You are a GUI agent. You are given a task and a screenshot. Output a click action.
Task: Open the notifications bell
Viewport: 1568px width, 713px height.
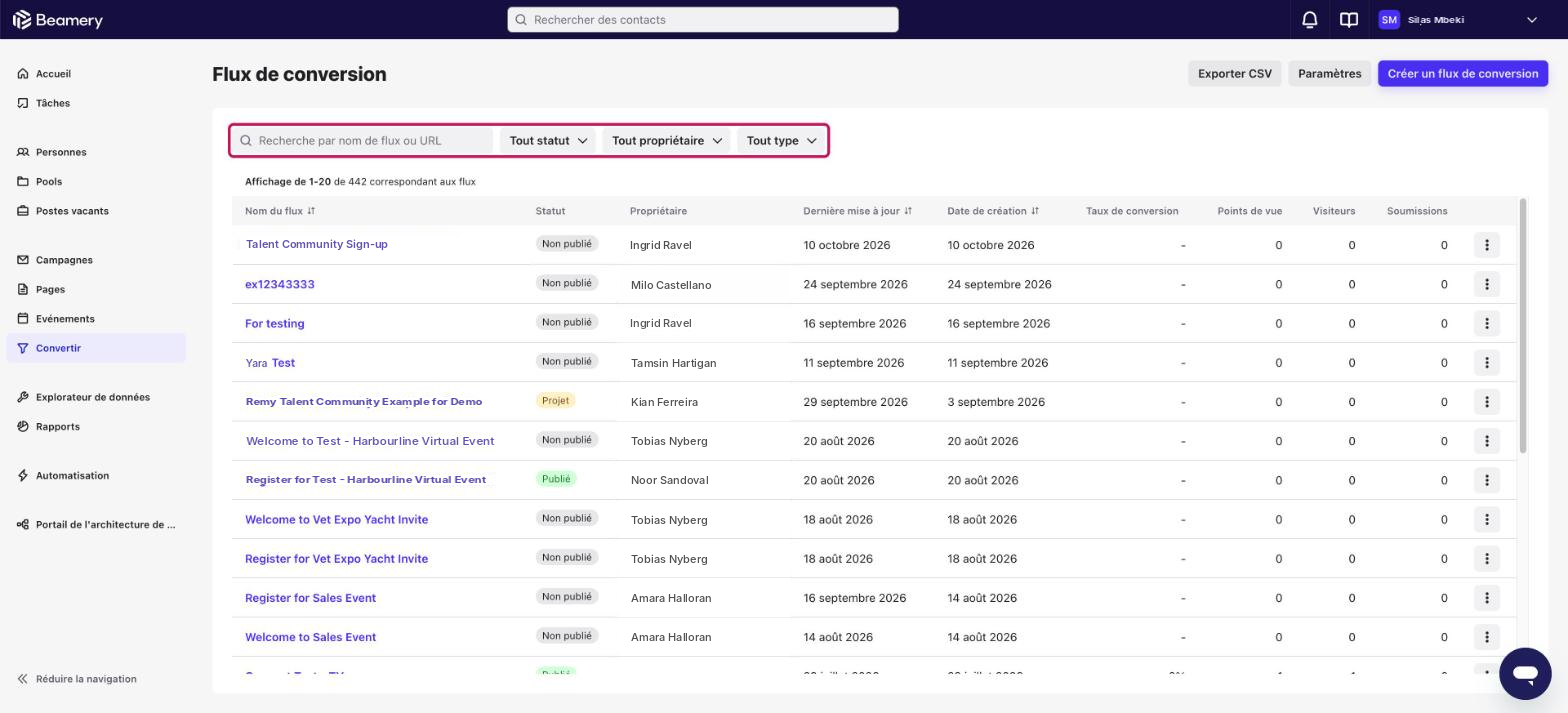tap(1309, 20)
